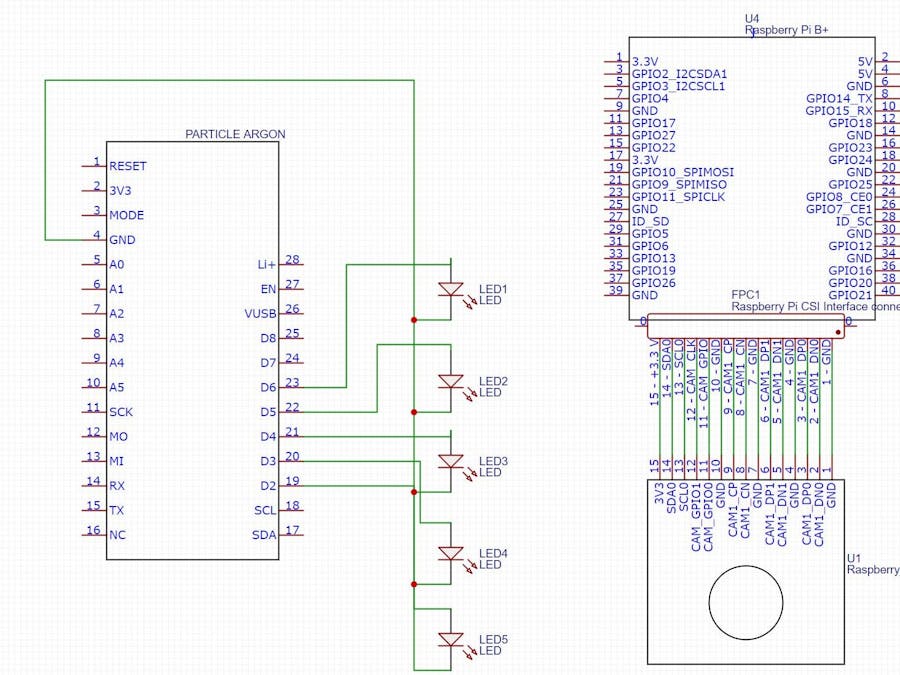
Task: Click the A0 pin label
Action: [x=117, y=265]
